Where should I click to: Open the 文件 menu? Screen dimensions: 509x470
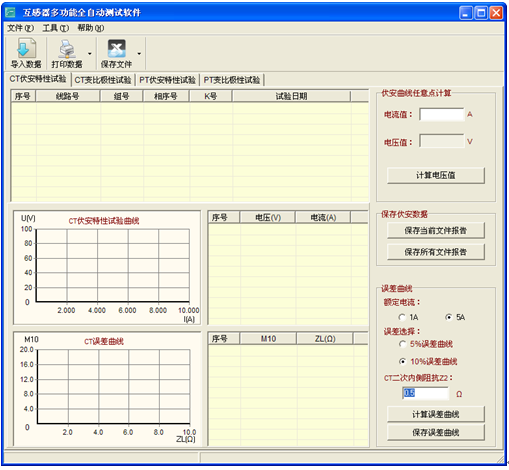point(21,28)
